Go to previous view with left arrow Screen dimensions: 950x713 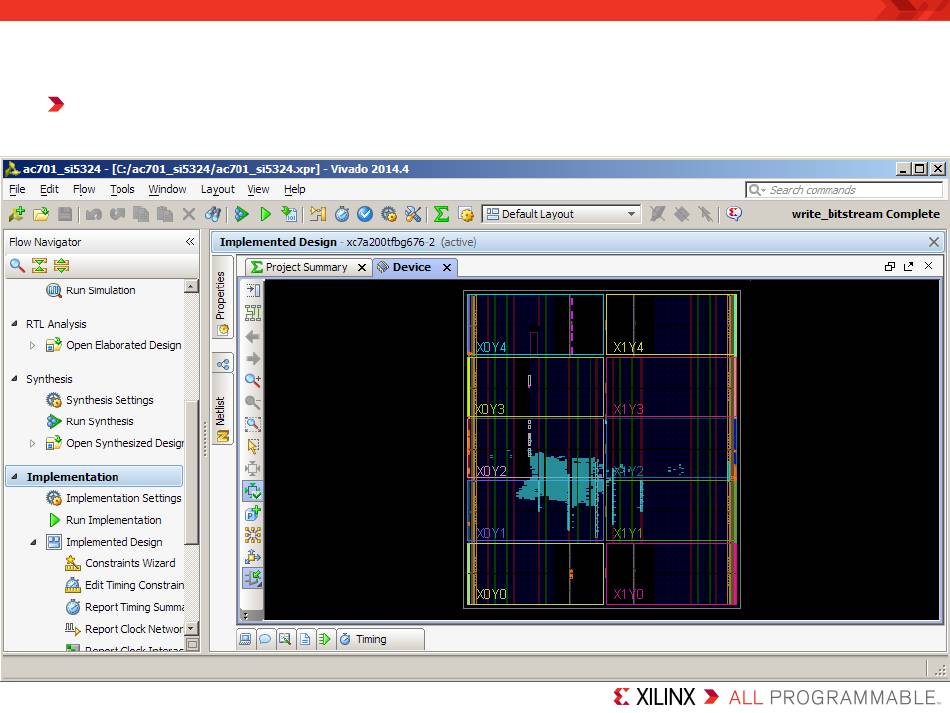pyautogui.click(x=253, y=336)
